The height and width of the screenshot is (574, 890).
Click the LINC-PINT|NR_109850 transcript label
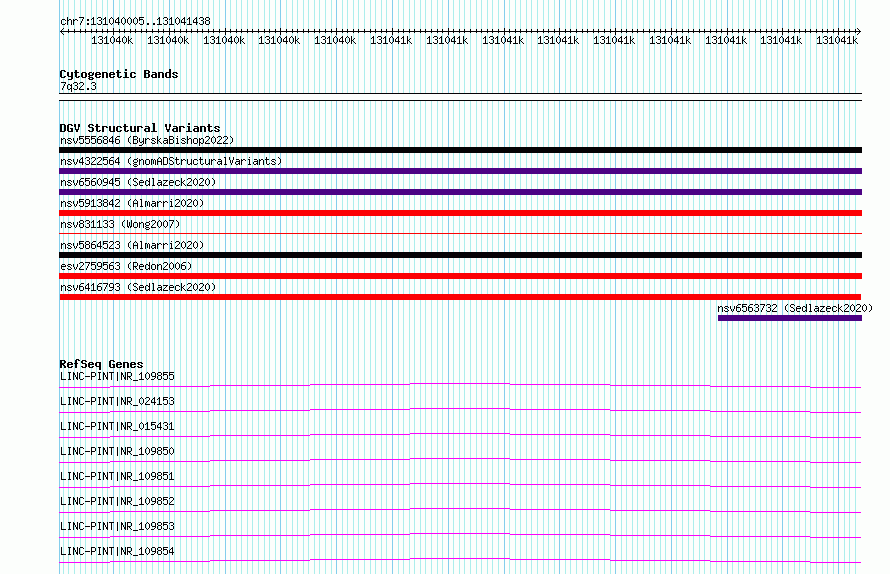(117, 451)
